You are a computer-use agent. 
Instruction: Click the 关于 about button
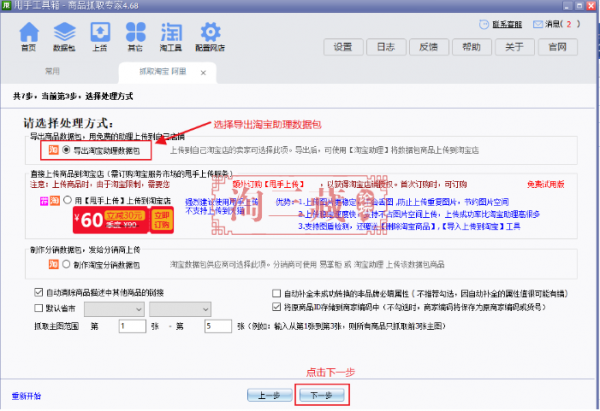514,47
